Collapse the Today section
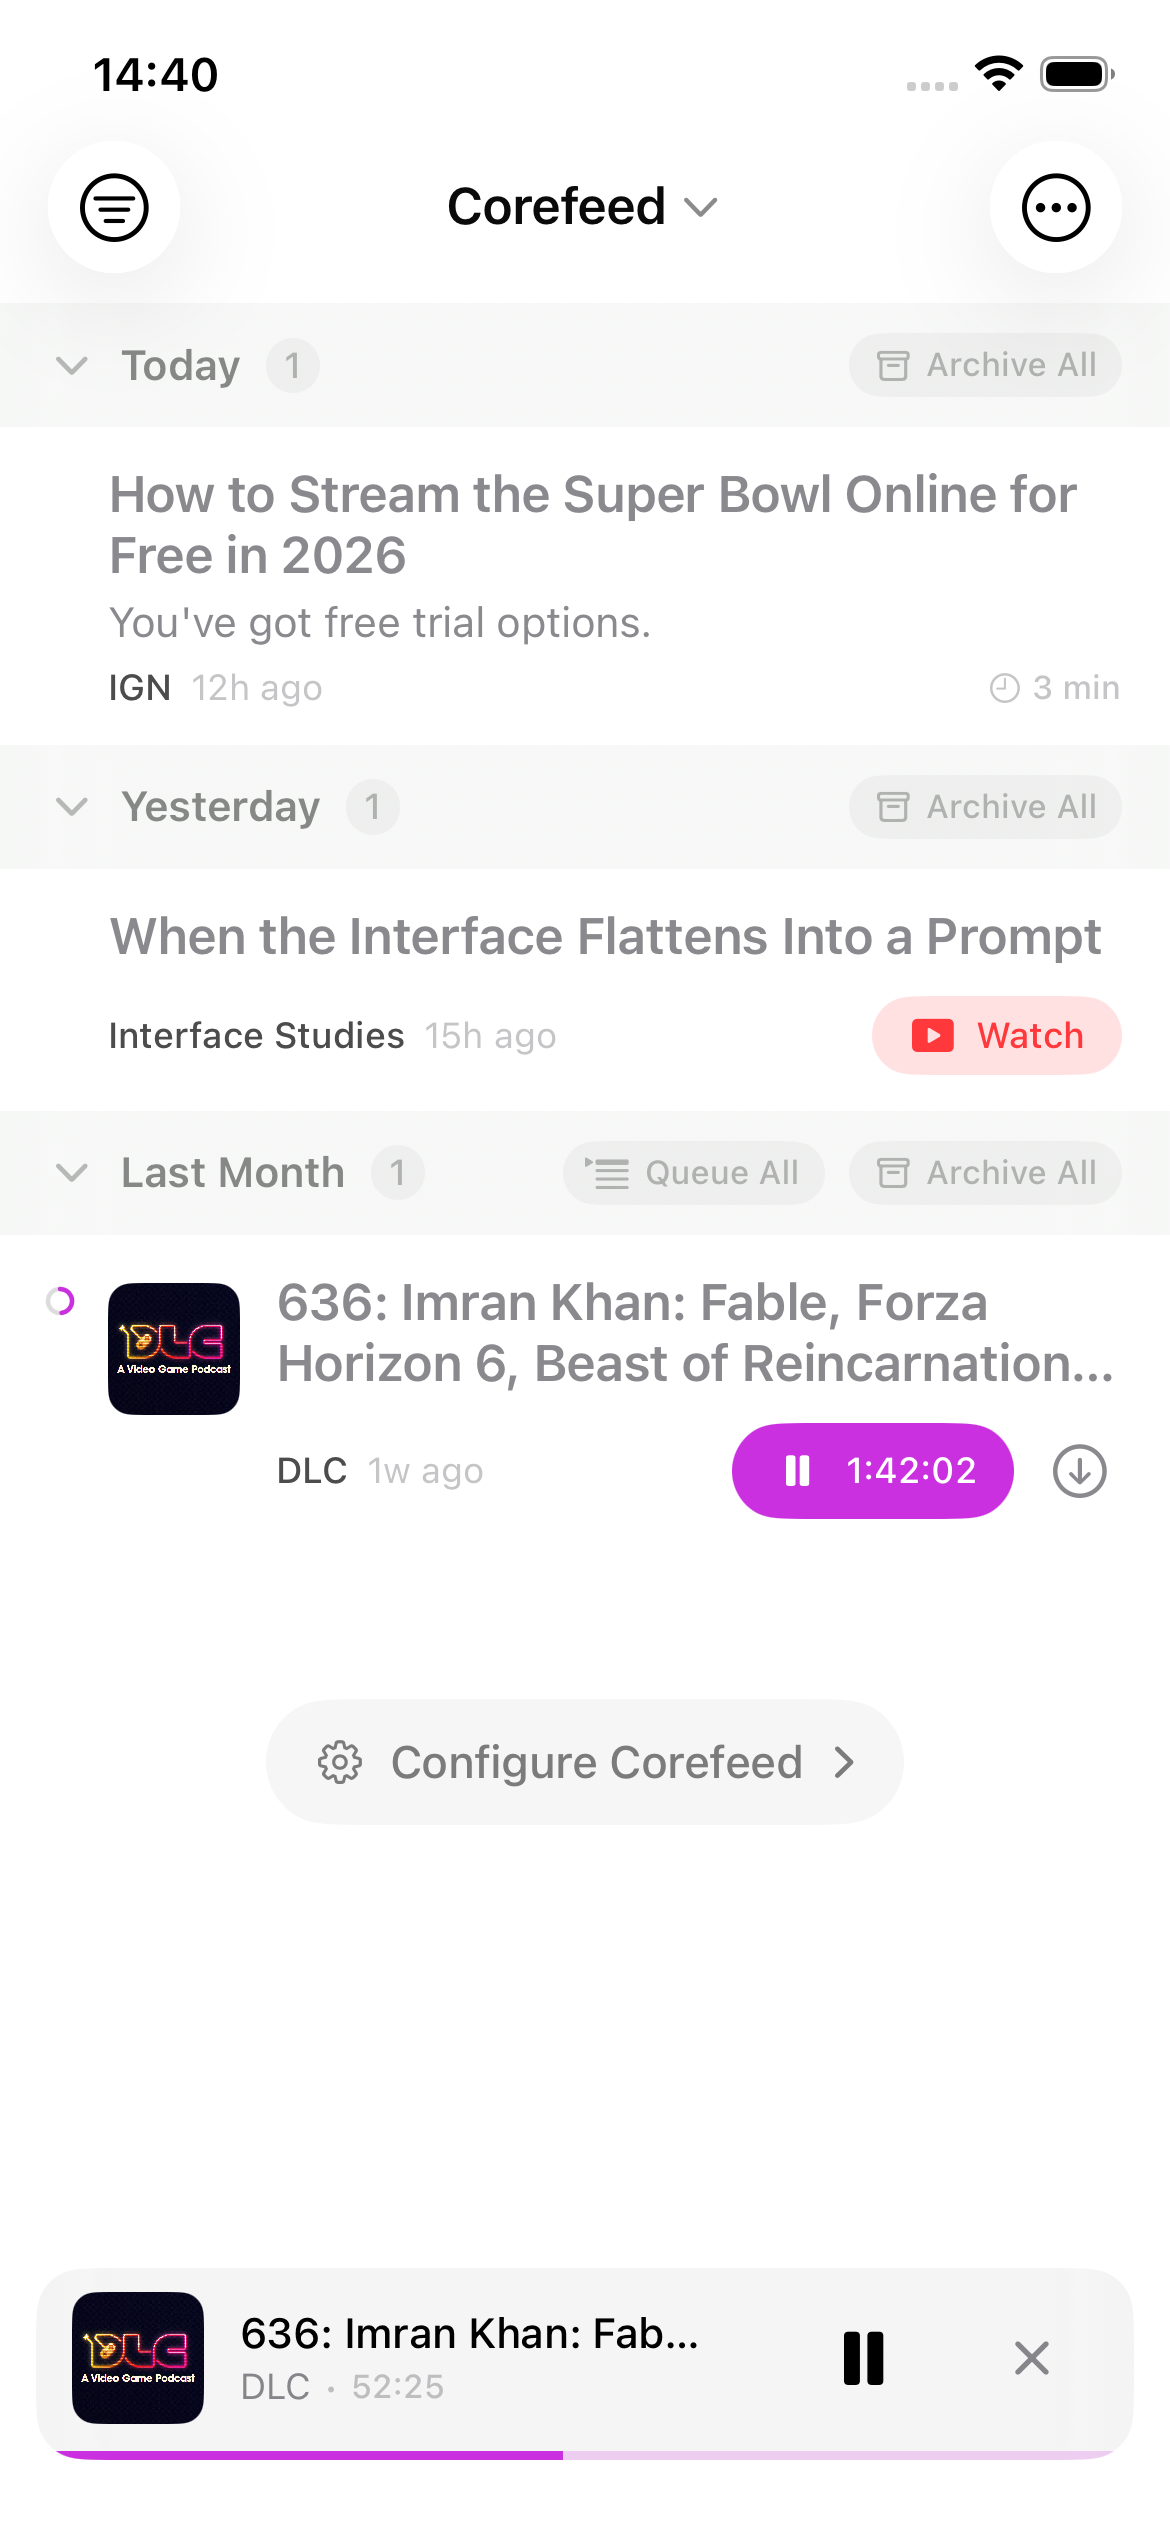 point(72,365)
